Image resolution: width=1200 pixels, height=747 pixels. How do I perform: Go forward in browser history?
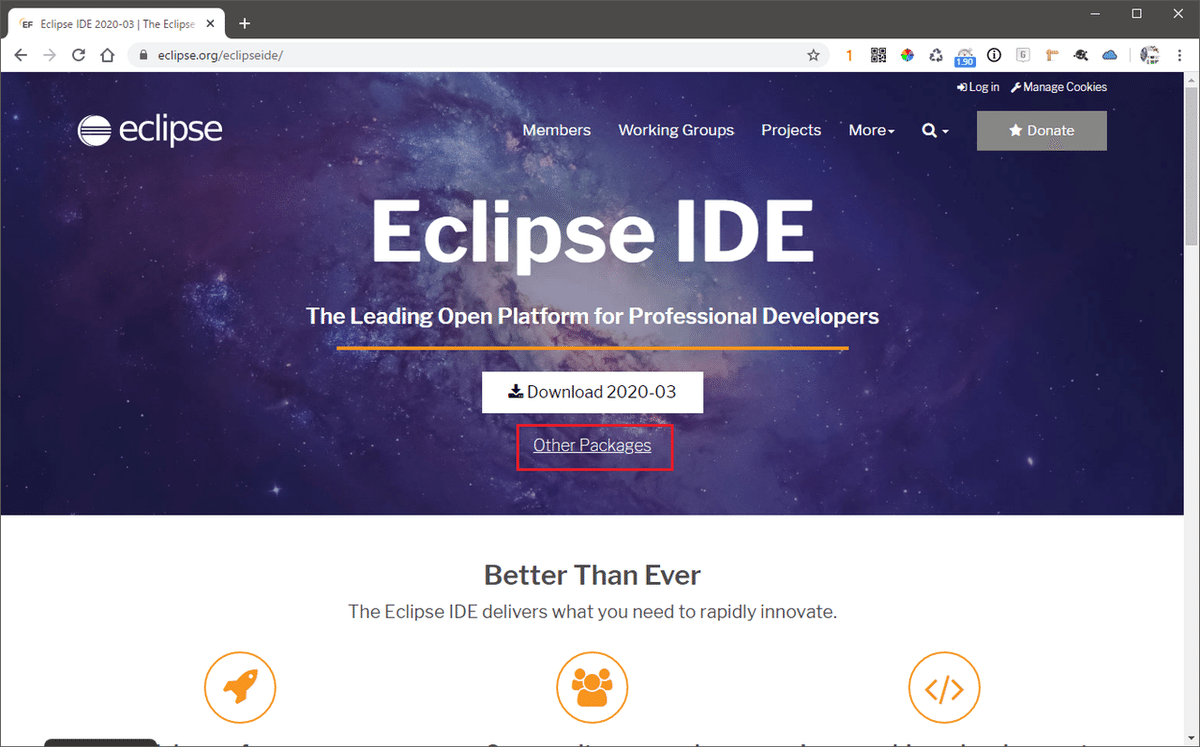coord(50,55)
